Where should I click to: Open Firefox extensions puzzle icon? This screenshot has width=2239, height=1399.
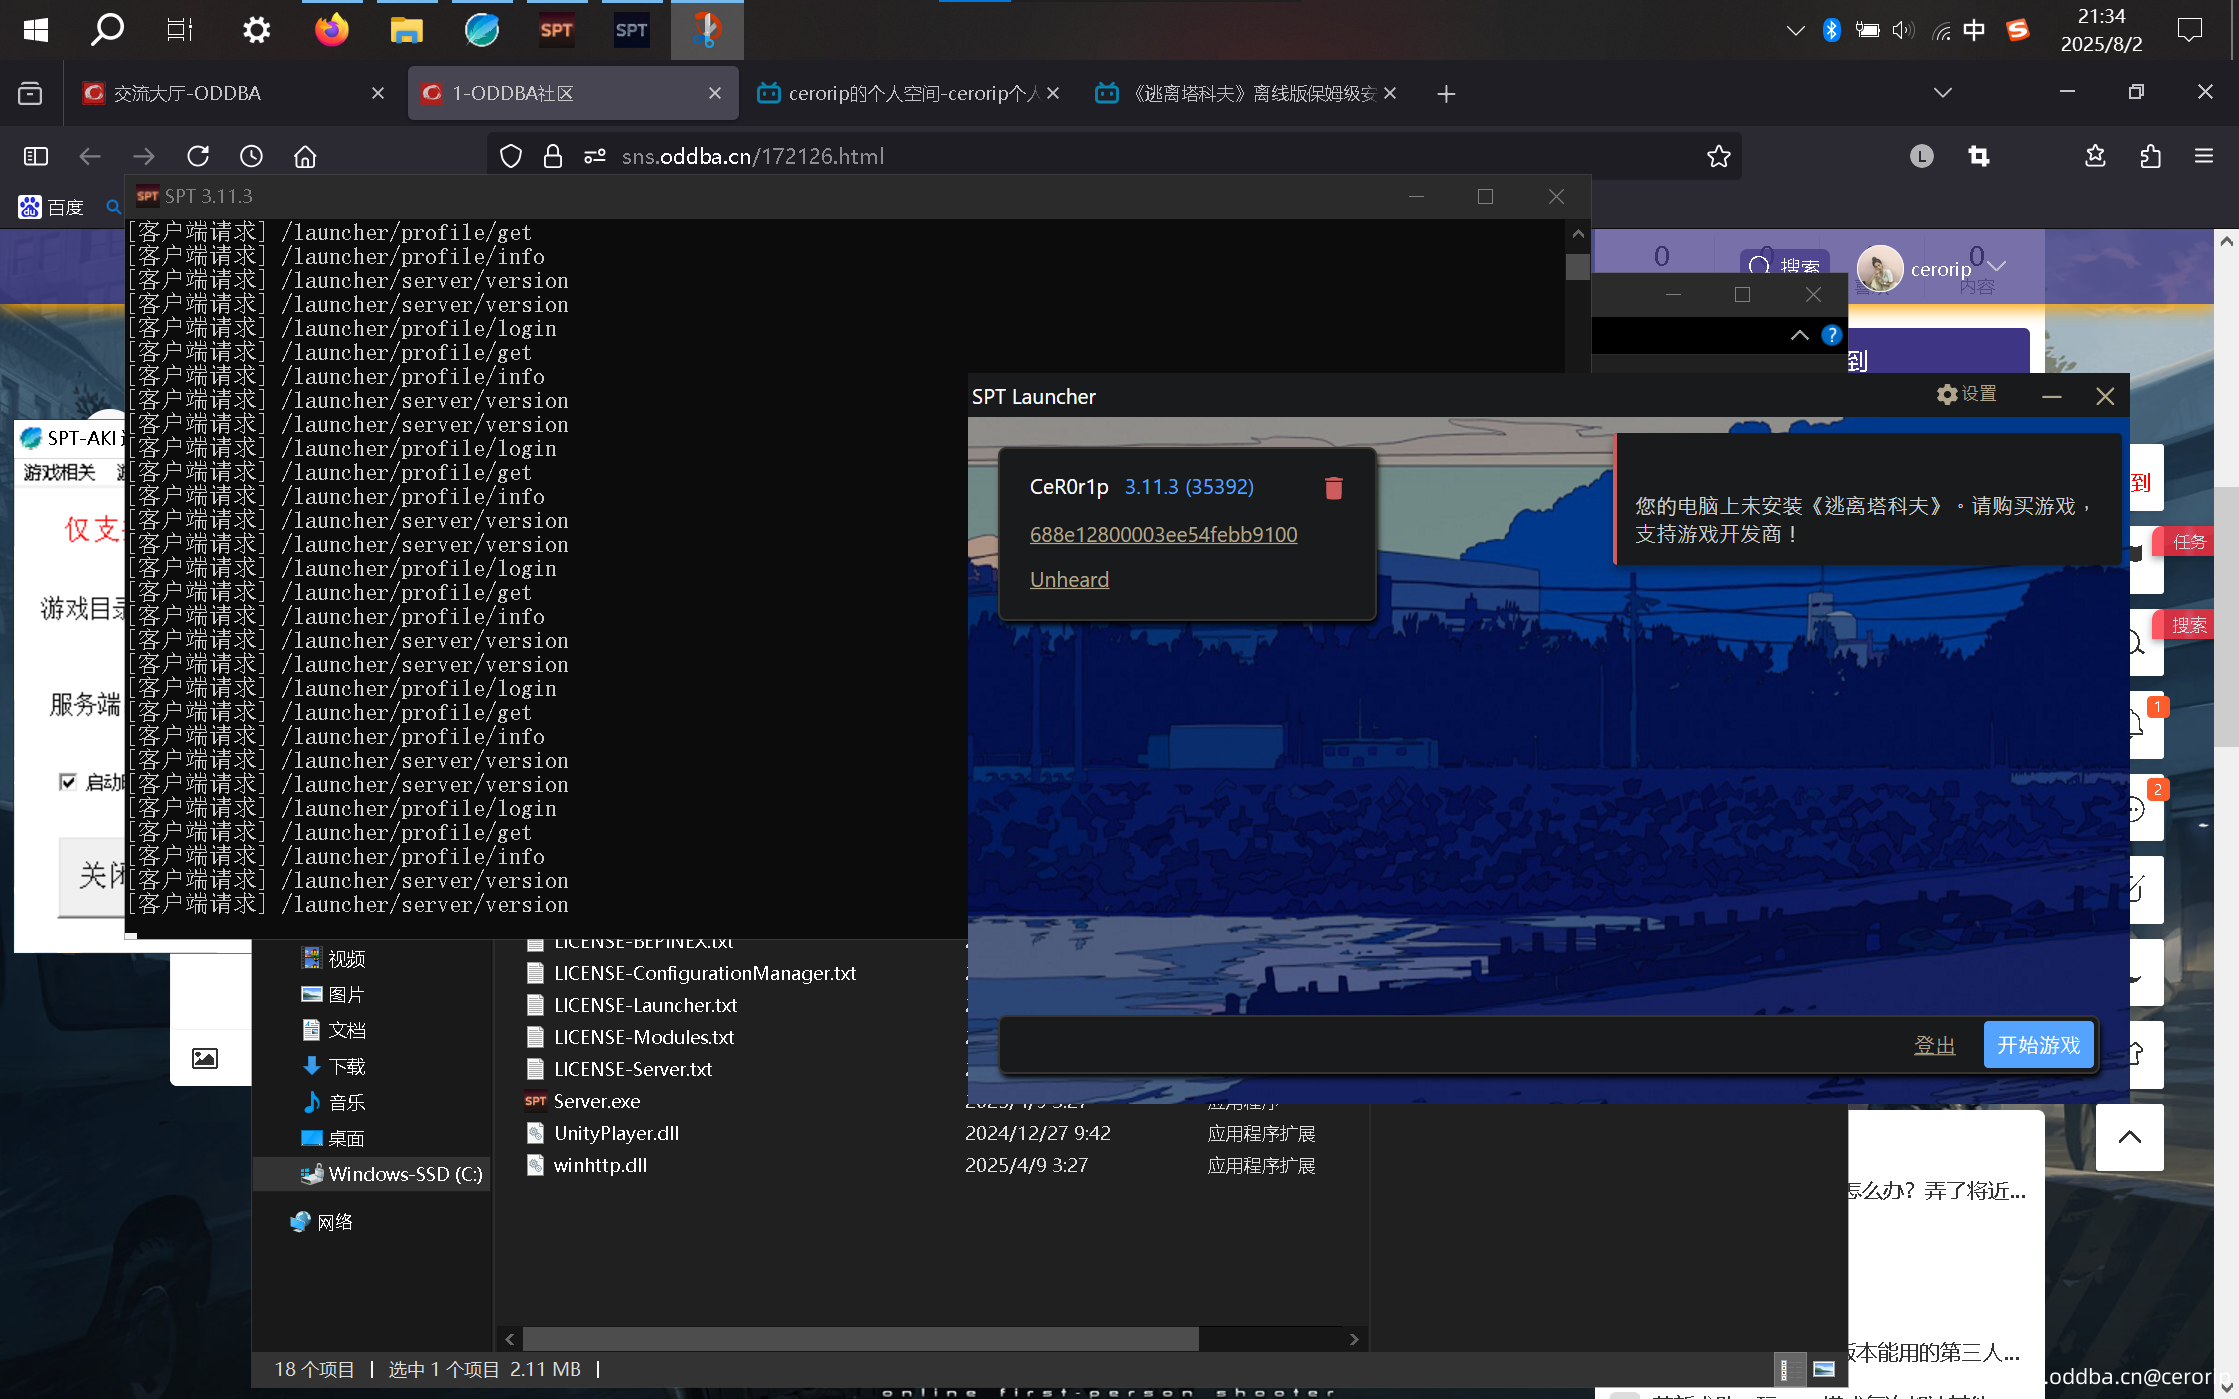2150,156
